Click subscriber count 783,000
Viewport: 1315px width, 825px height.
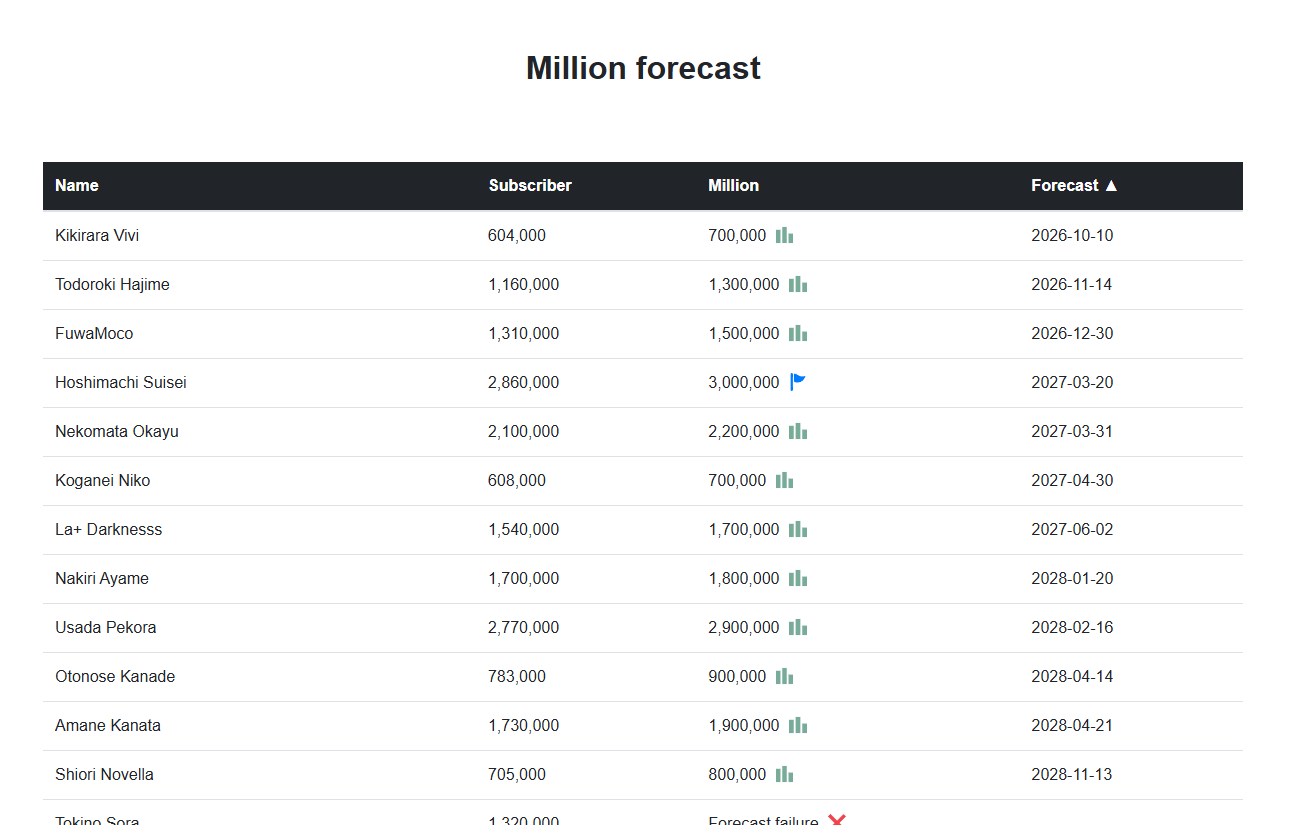[x=517, y=677]
